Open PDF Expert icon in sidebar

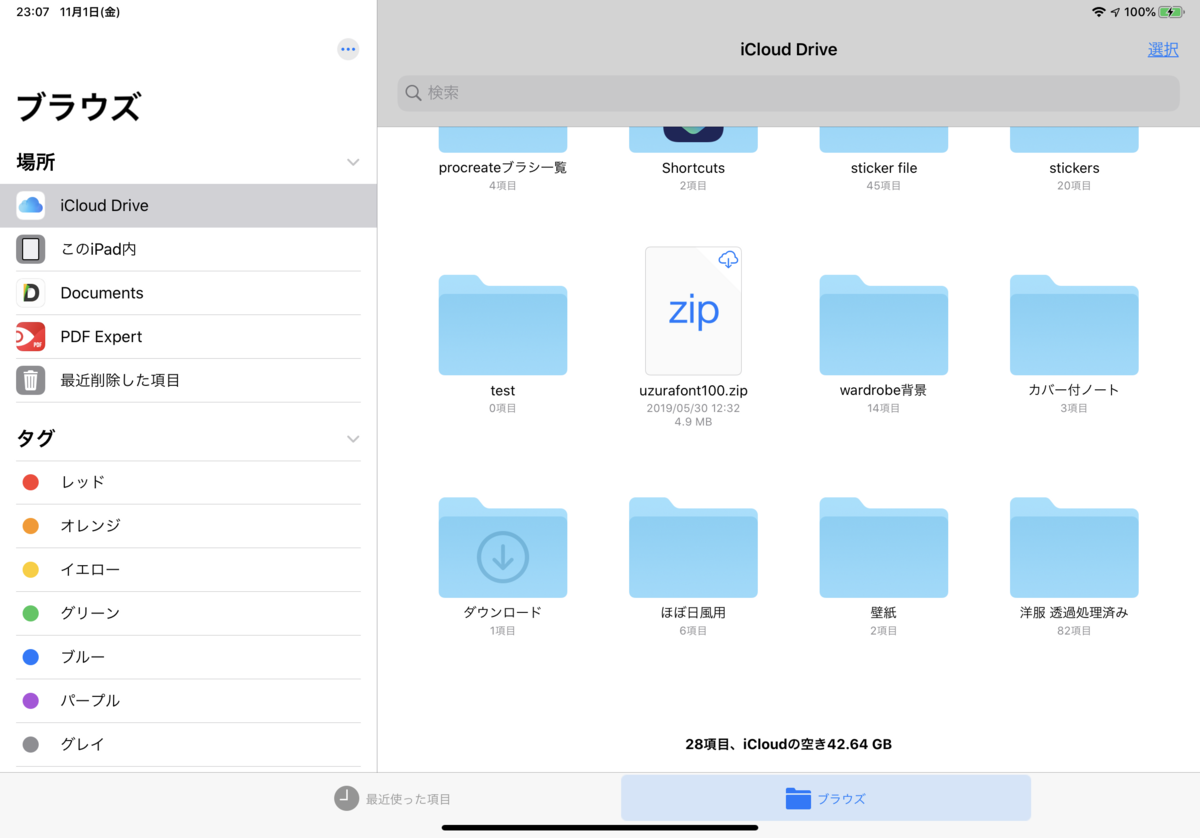tap(31, 337)
